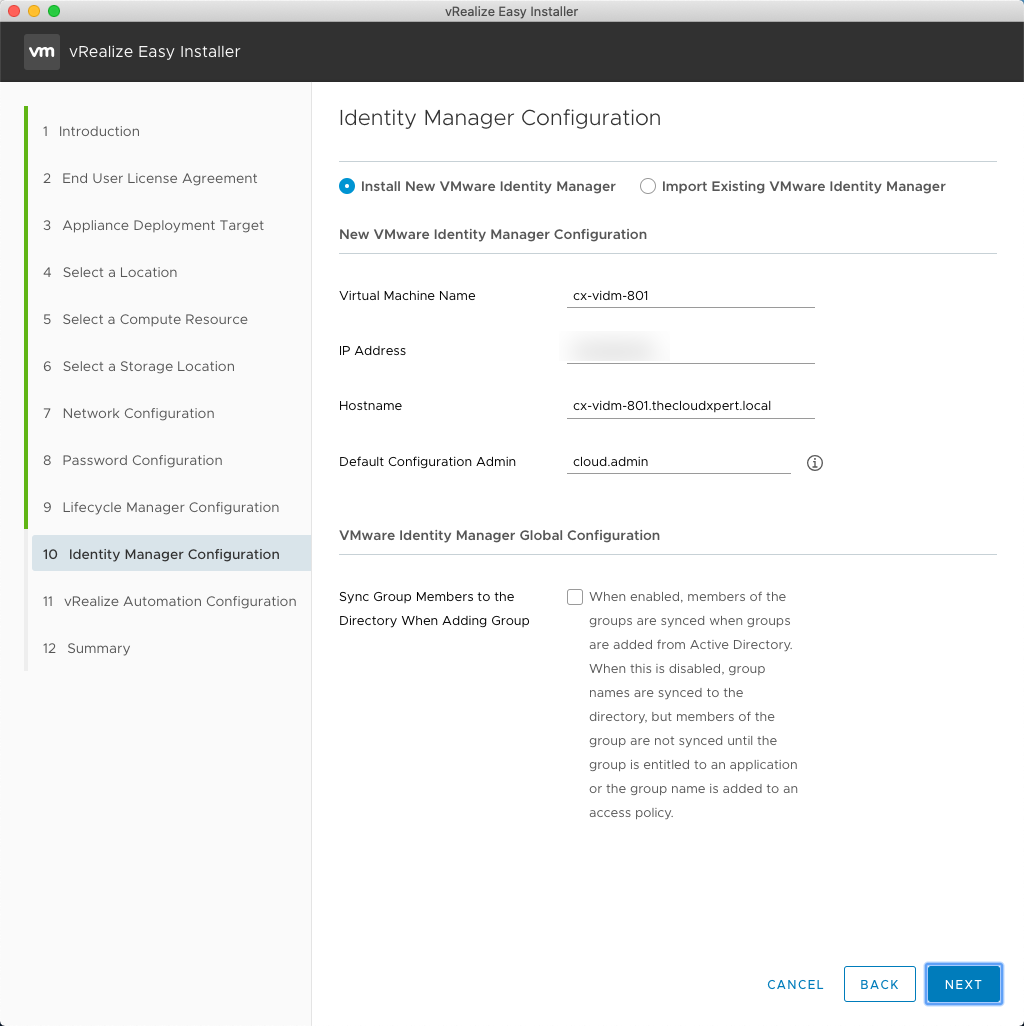Click the Virtual Machine Name field
The width and height of the screenshot is (1024, 1026).
(x=690, y=296)
